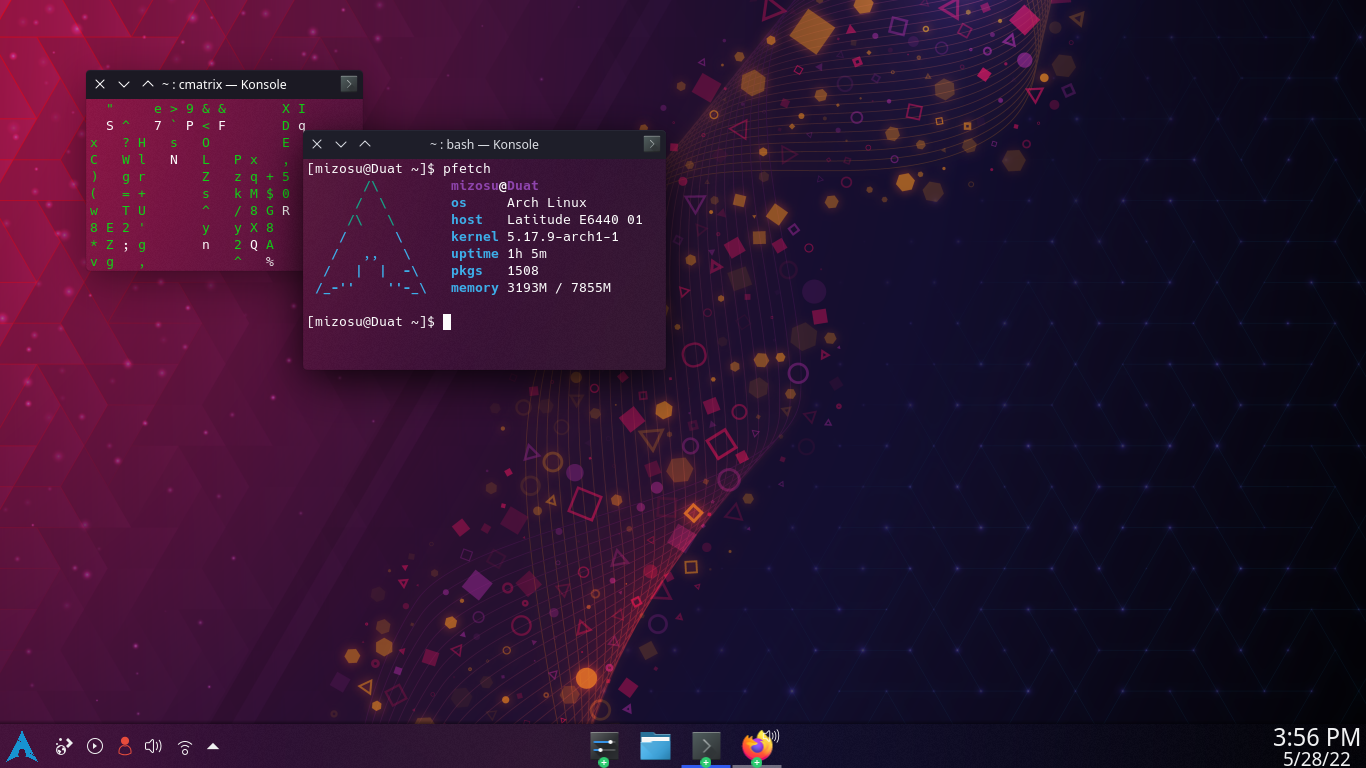Click the Konsole icon in bash window title bar
Viewport: 1366px width, 768px height.
point(652,144)
